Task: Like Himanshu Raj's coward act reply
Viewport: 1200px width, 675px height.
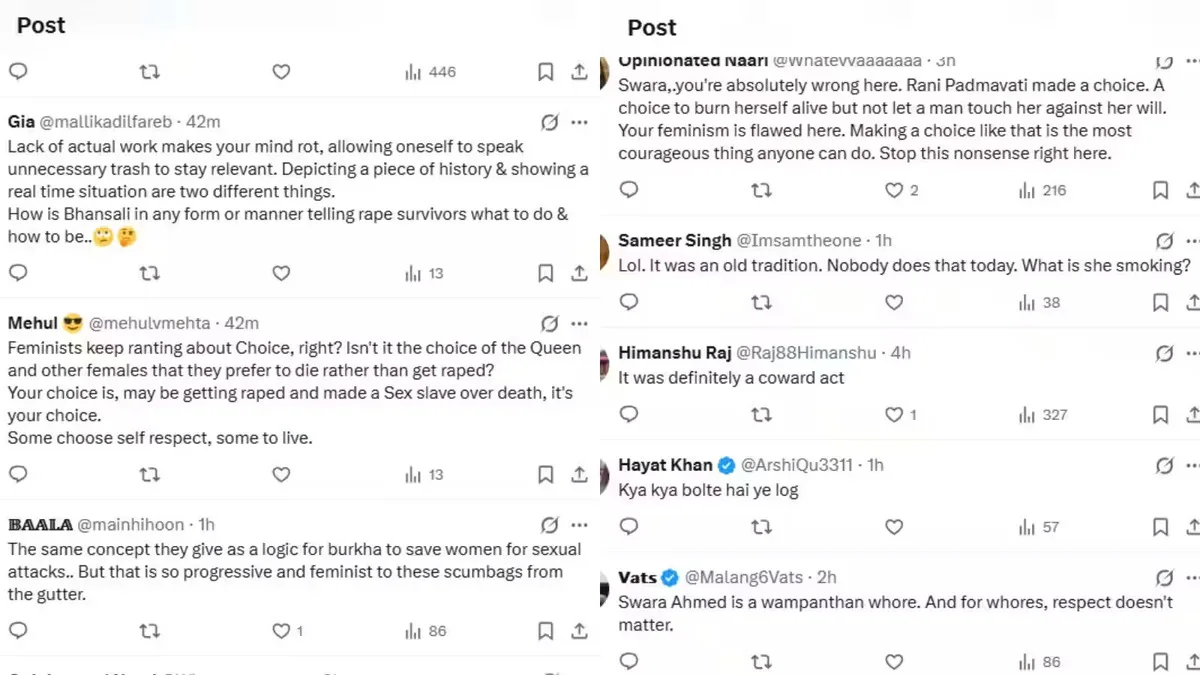Action: pyautogui.click(x=894, y=415)
